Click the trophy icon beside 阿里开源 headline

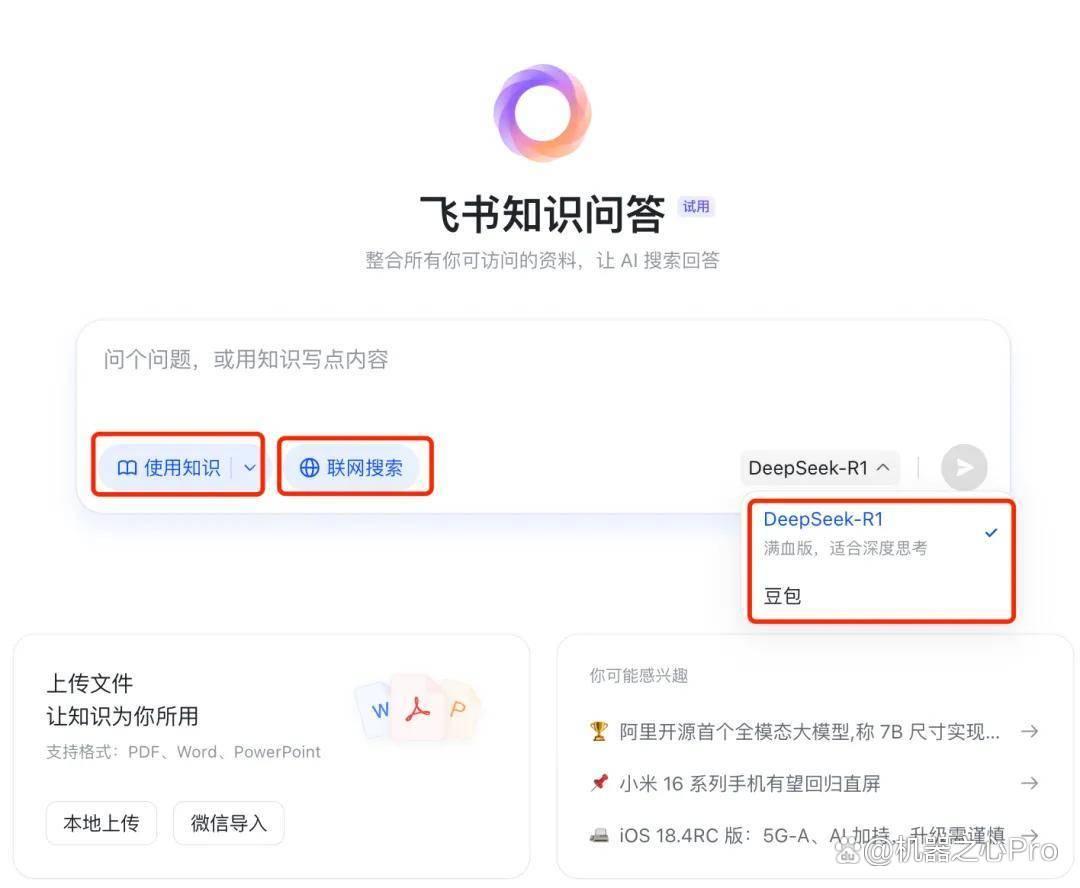point(599,731)
